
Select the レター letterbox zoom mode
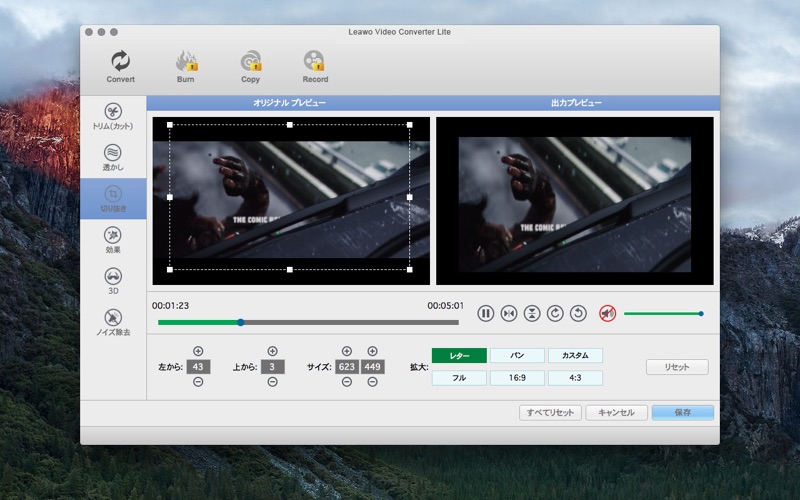pyautogui.click(x=459, y=356)
